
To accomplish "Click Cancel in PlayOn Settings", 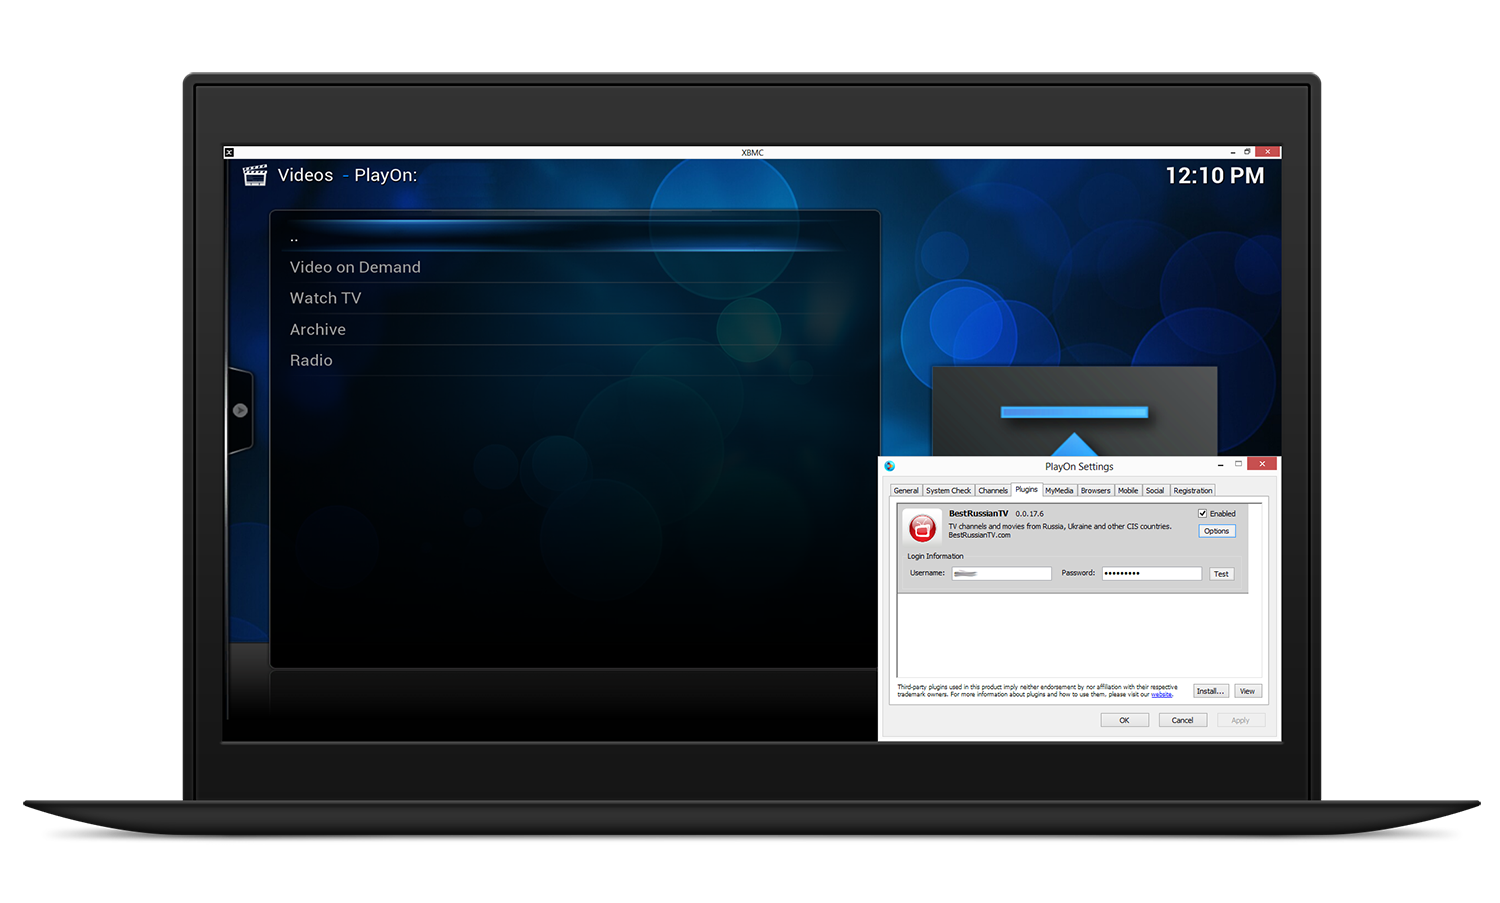I will 1182,720.
